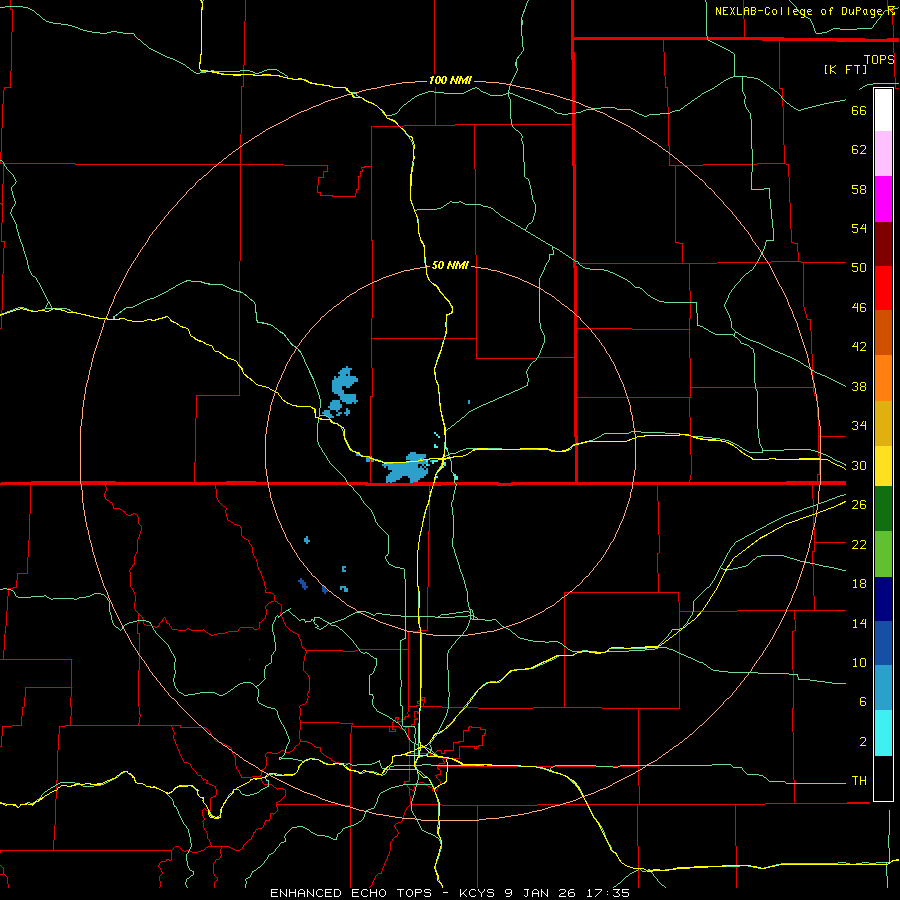The image size is (900, 900).
Task: Click the legend value "50"
Action: point(859,267)
